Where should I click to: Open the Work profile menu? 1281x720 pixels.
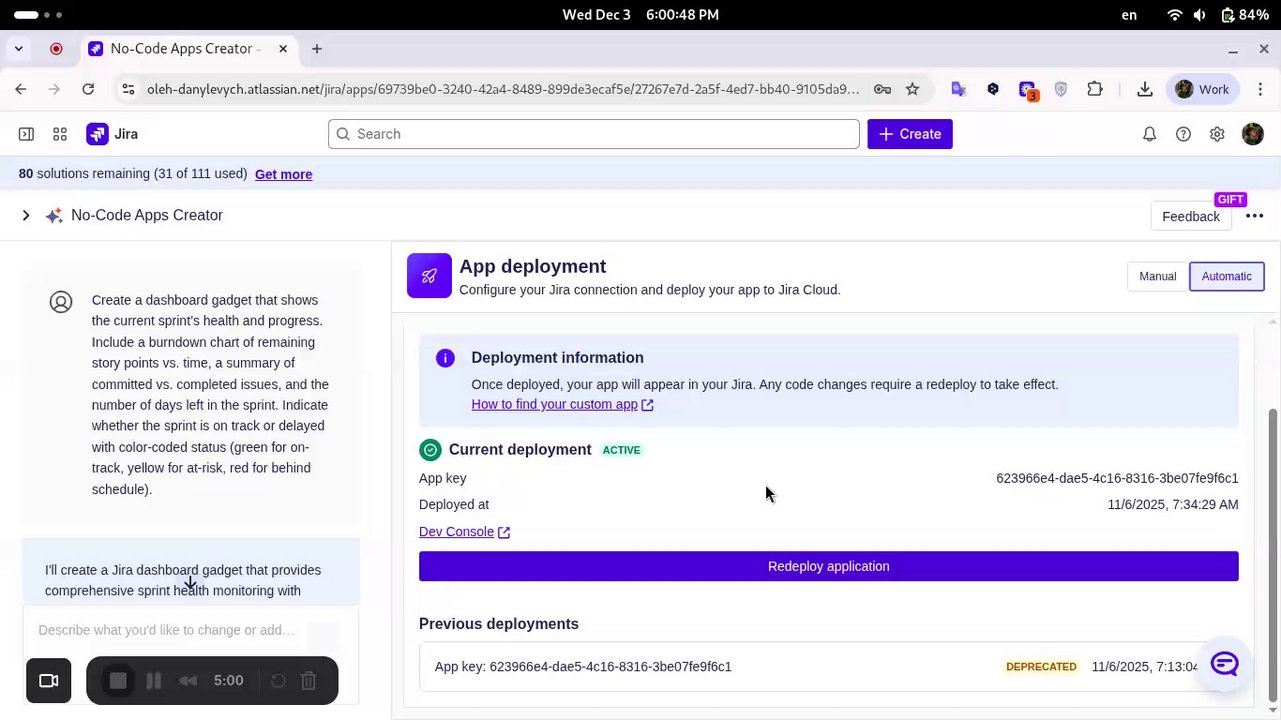click(x=1202, y=89)
